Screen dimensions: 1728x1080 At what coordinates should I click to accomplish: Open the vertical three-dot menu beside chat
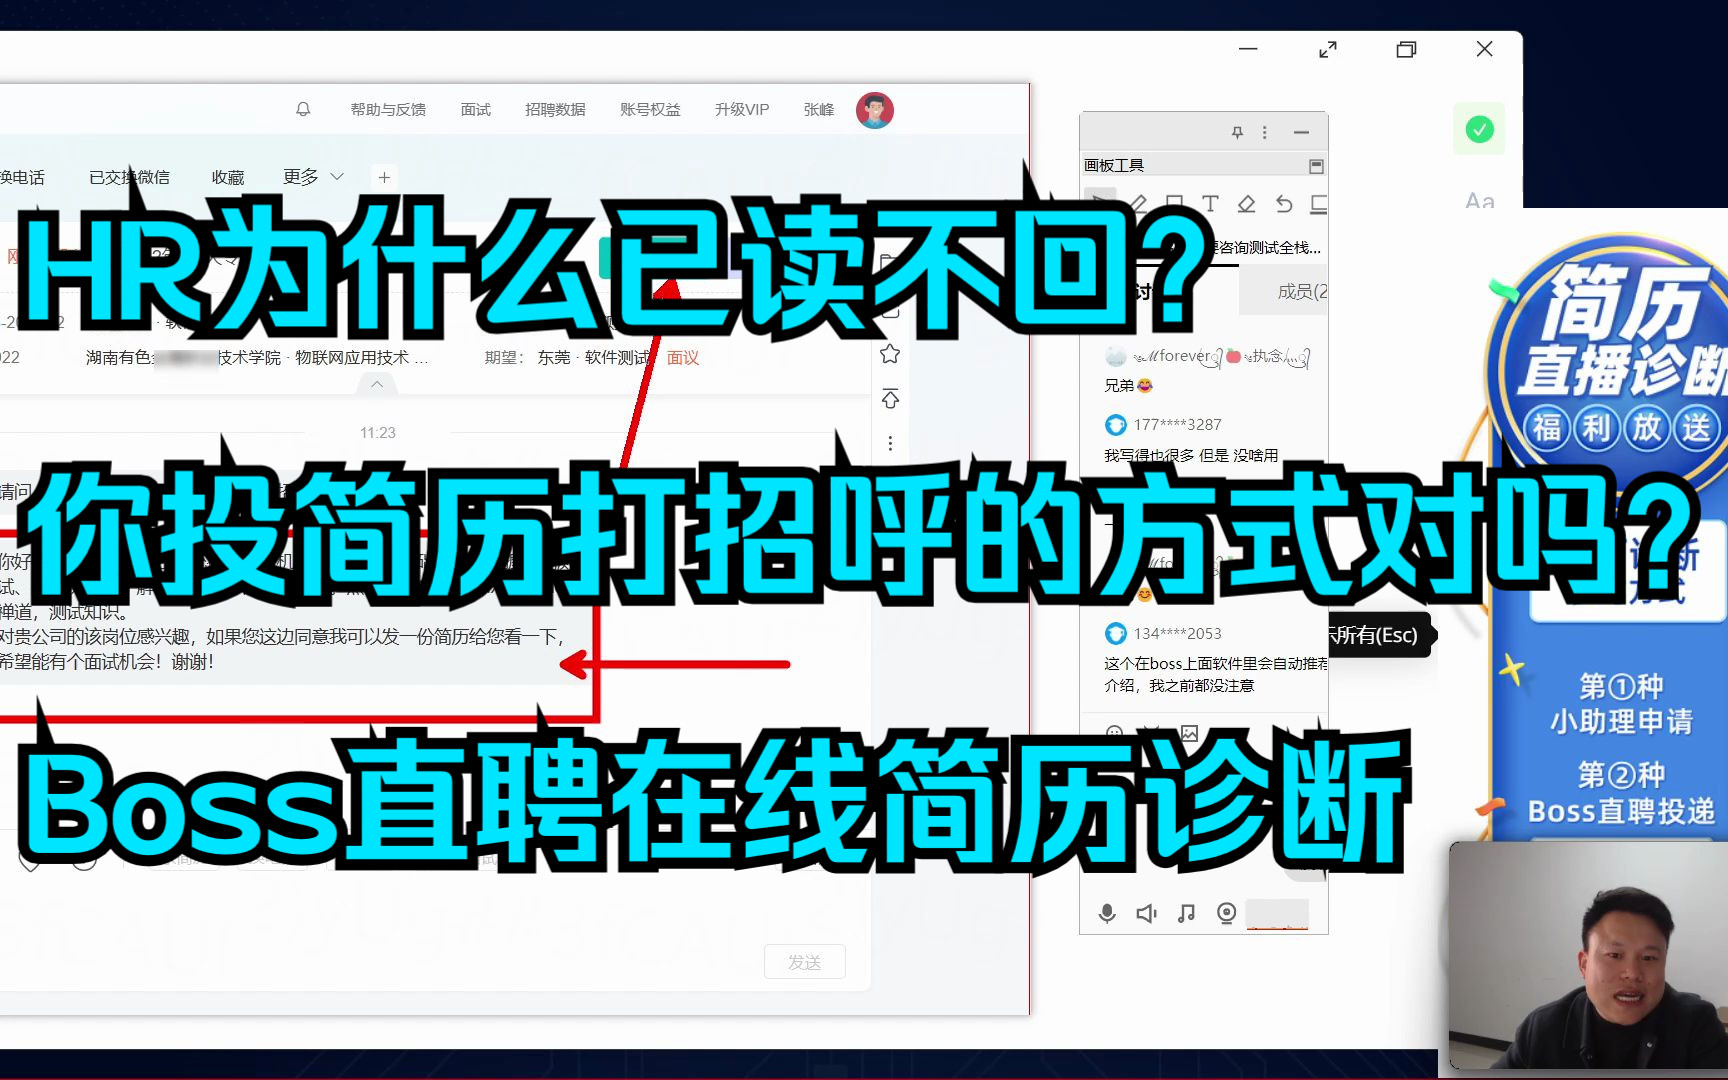click(x=890, y=443)
